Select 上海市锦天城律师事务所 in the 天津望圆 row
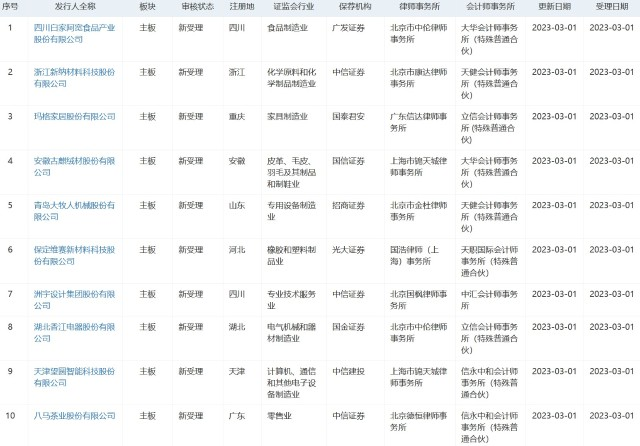The width and height of the screenshot is (640, 446). coord(419,377)
